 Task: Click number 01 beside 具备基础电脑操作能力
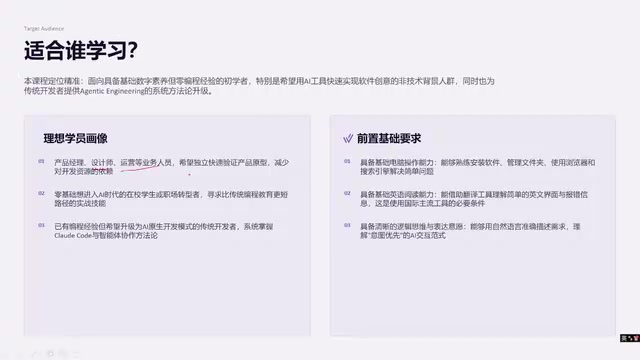pyautogui.click(x=347, y=161)
